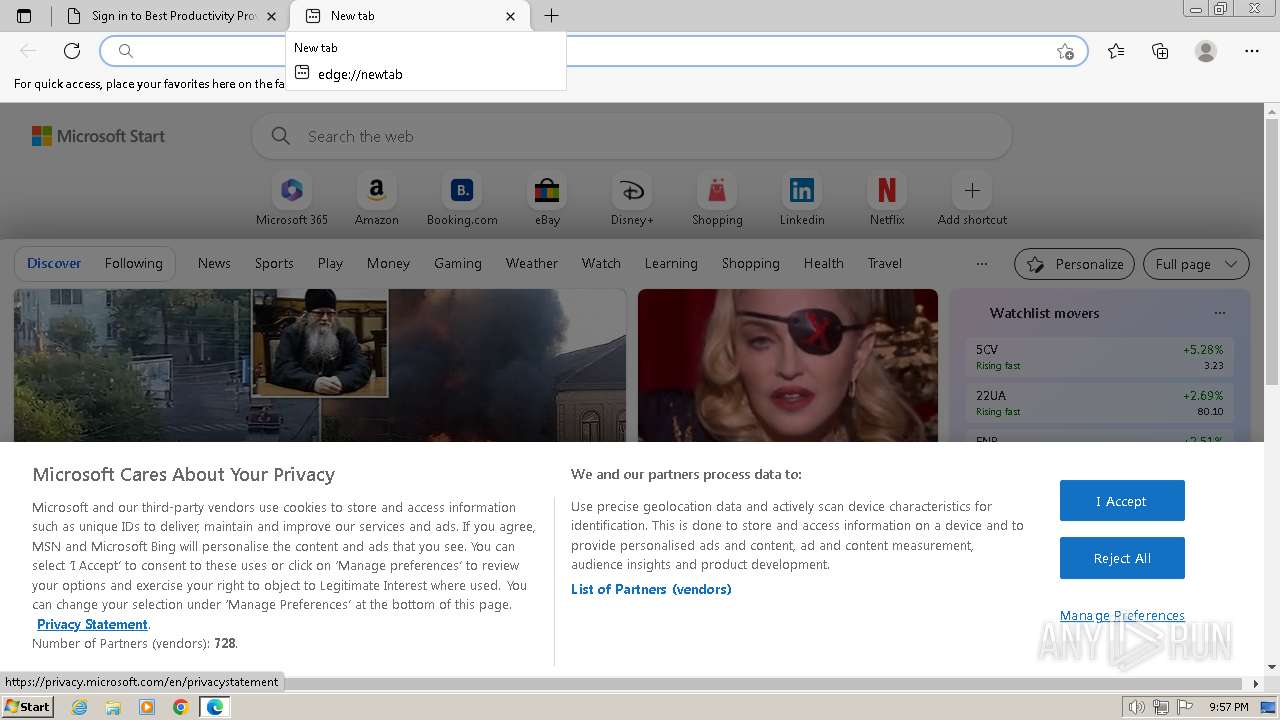
Task: Open the Shopping bag shortcut
Action: coord(717,200)
